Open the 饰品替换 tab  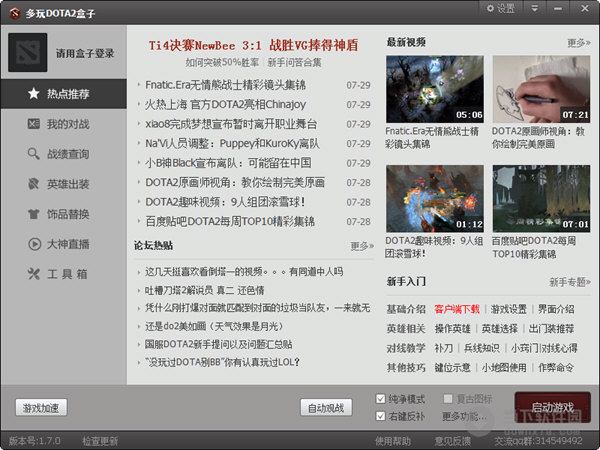coord(64,214)
